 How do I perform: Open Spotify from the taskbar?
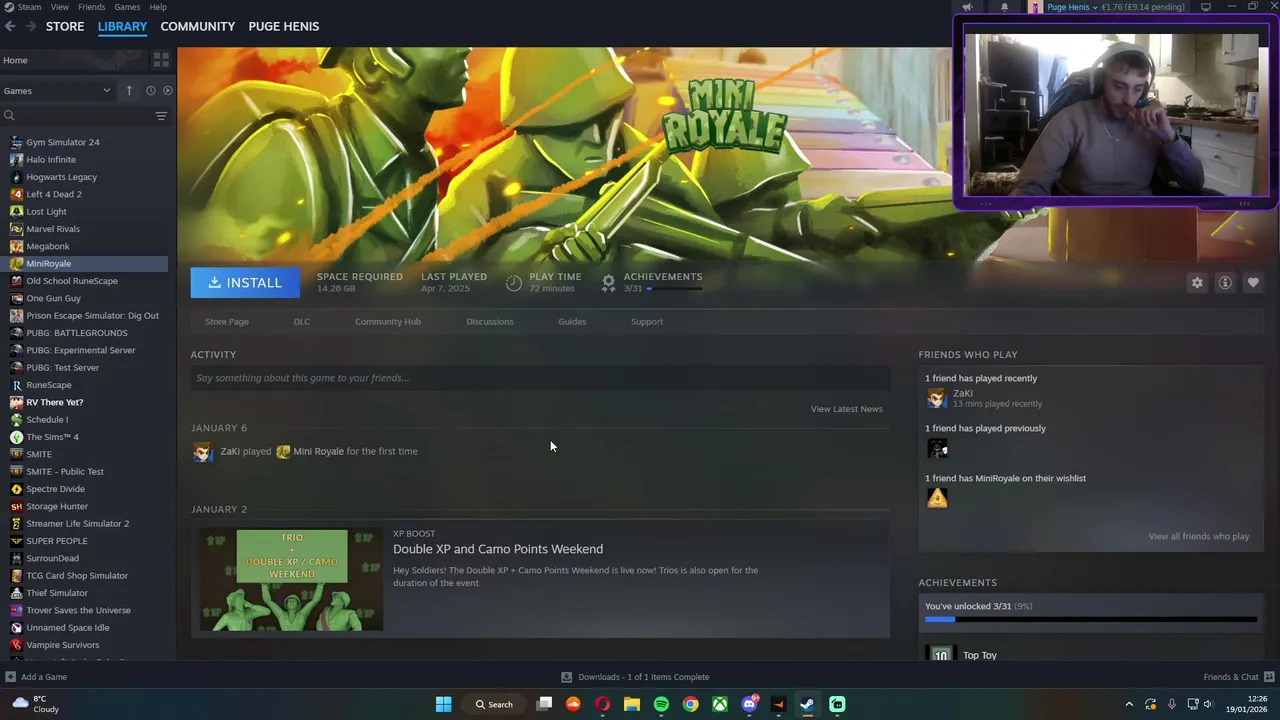[661, 704]
